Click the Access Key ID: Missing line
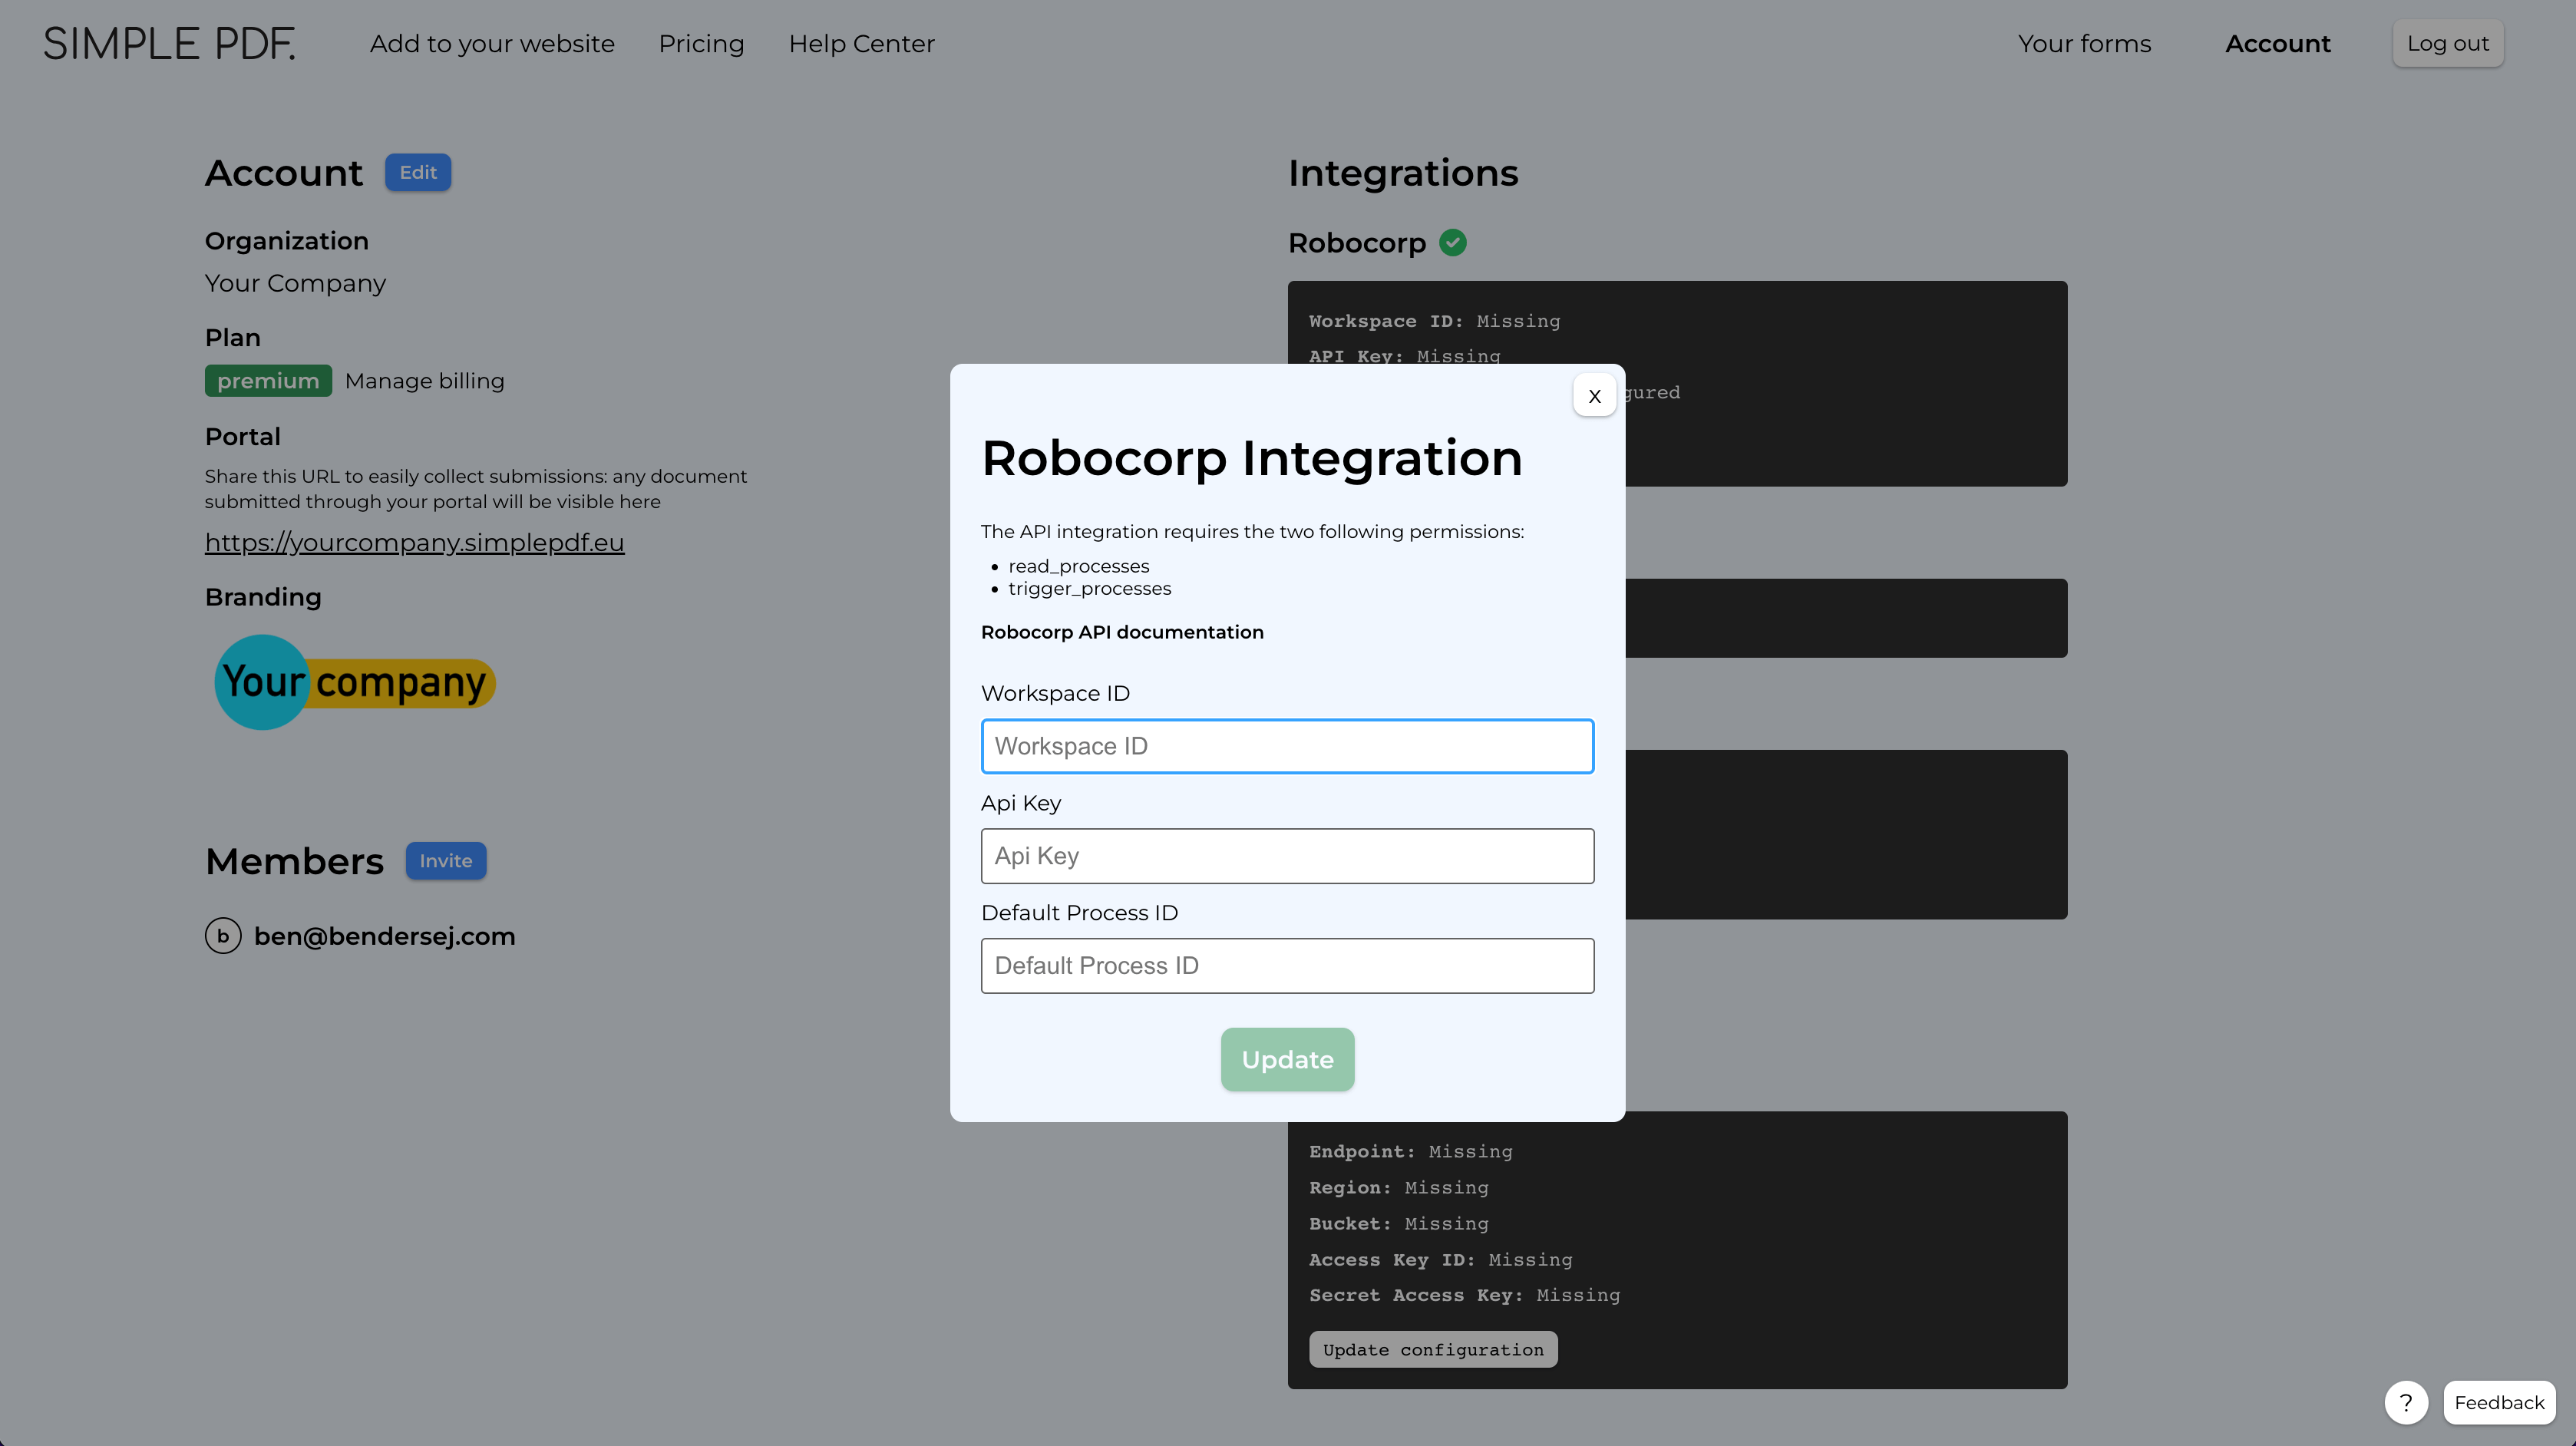 click(1440, 1260)
